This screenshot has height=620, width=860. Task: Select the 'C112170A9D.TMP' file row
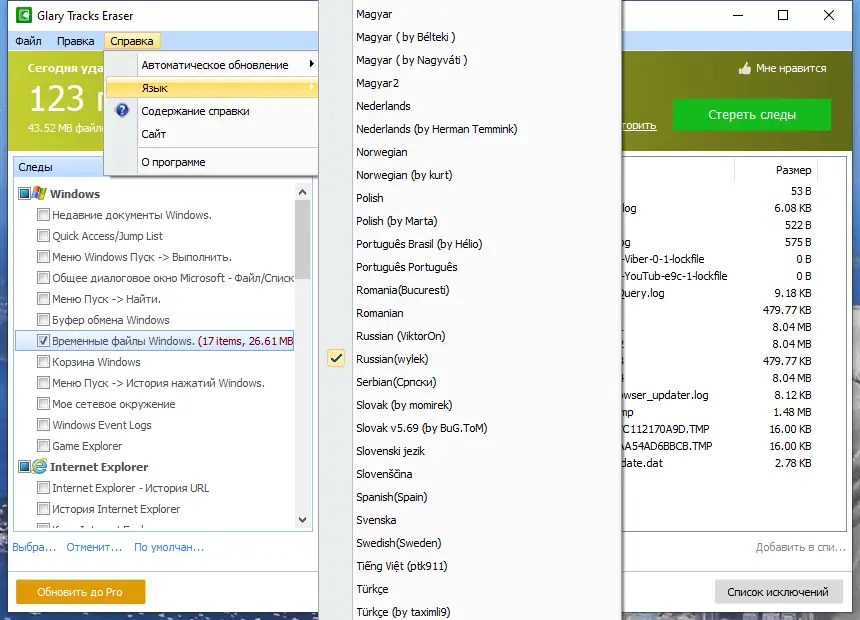tap(666, 429)
